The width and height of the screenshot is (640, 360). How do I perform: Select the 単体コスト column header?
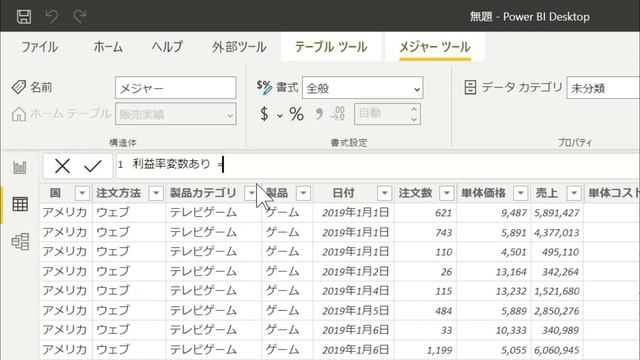(613, 193)
